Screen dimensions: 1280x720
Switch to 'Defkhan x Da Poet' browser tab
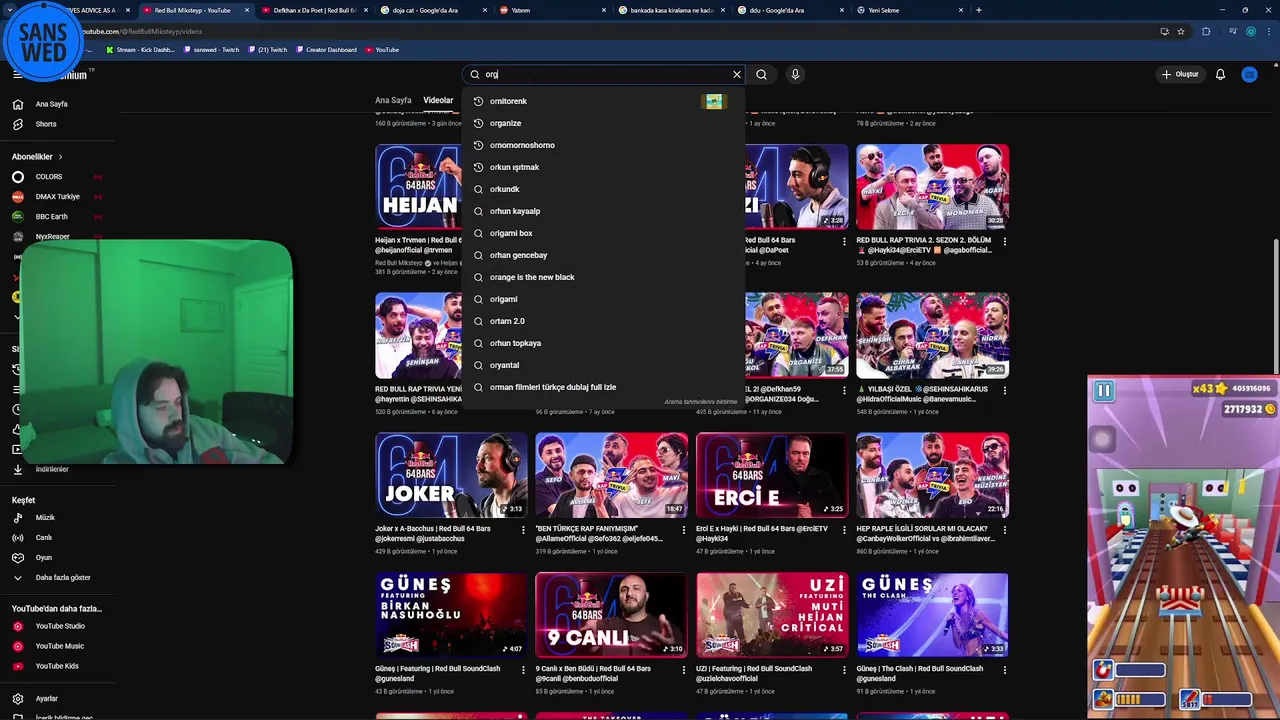coord(315,10)
